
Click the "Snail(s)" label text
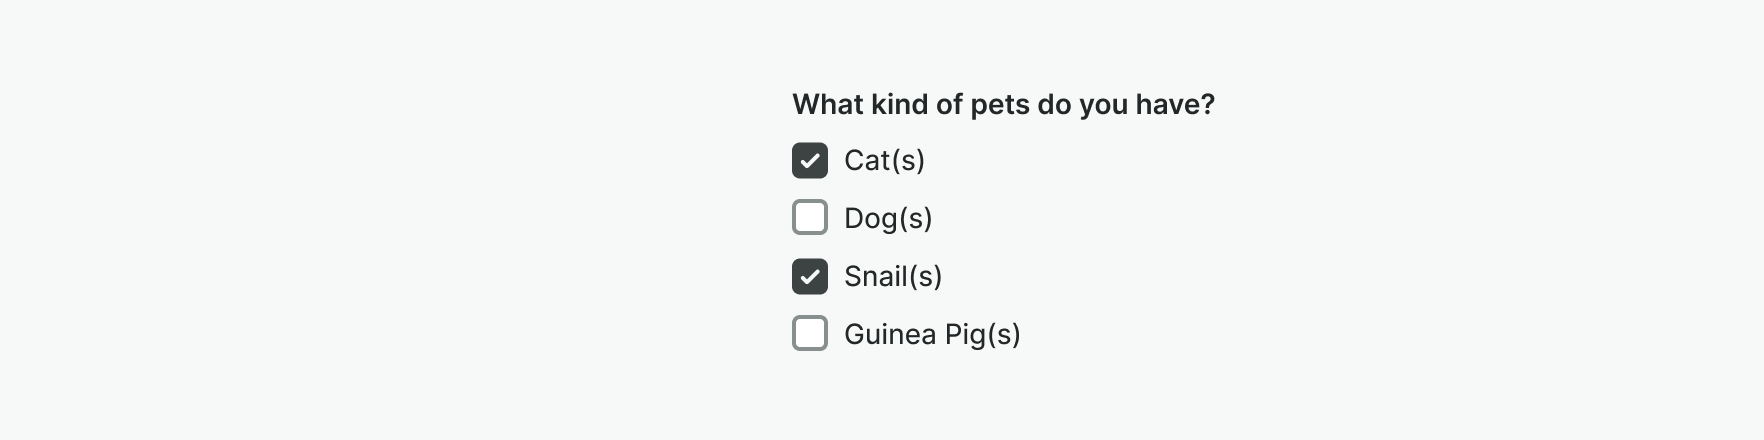tap(893, 276)
